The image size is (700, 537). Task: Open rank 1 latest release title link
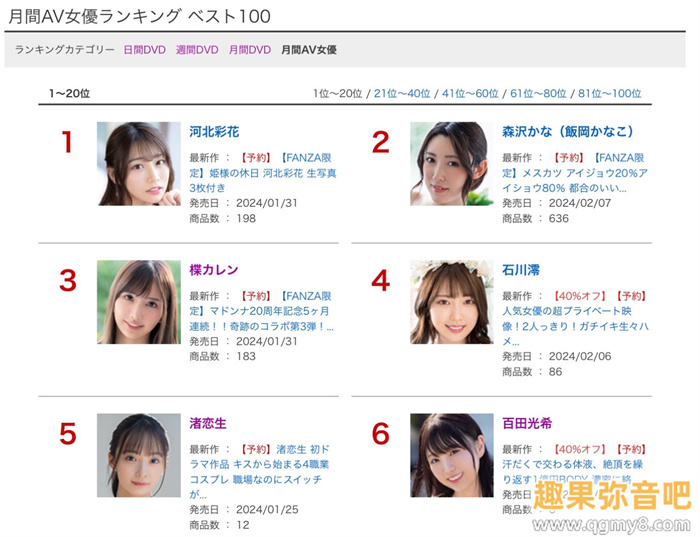click(x=263, y=173)
